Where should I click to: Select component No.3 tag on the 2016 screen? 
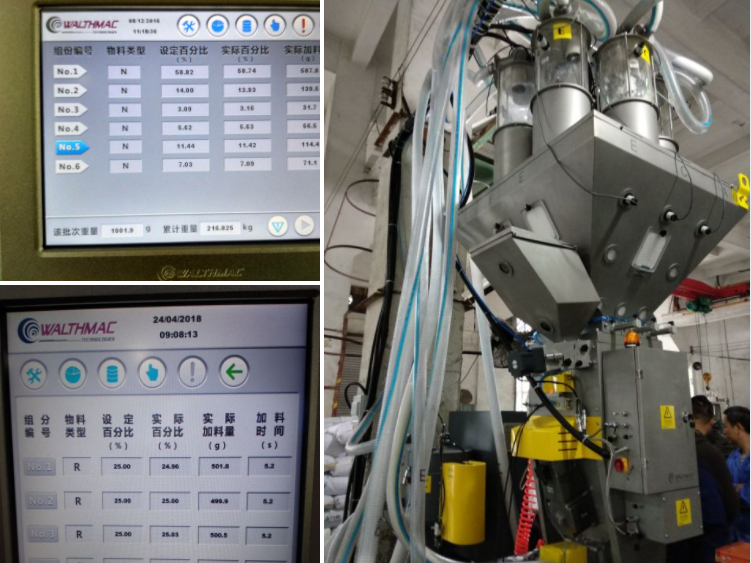[70, 110]
